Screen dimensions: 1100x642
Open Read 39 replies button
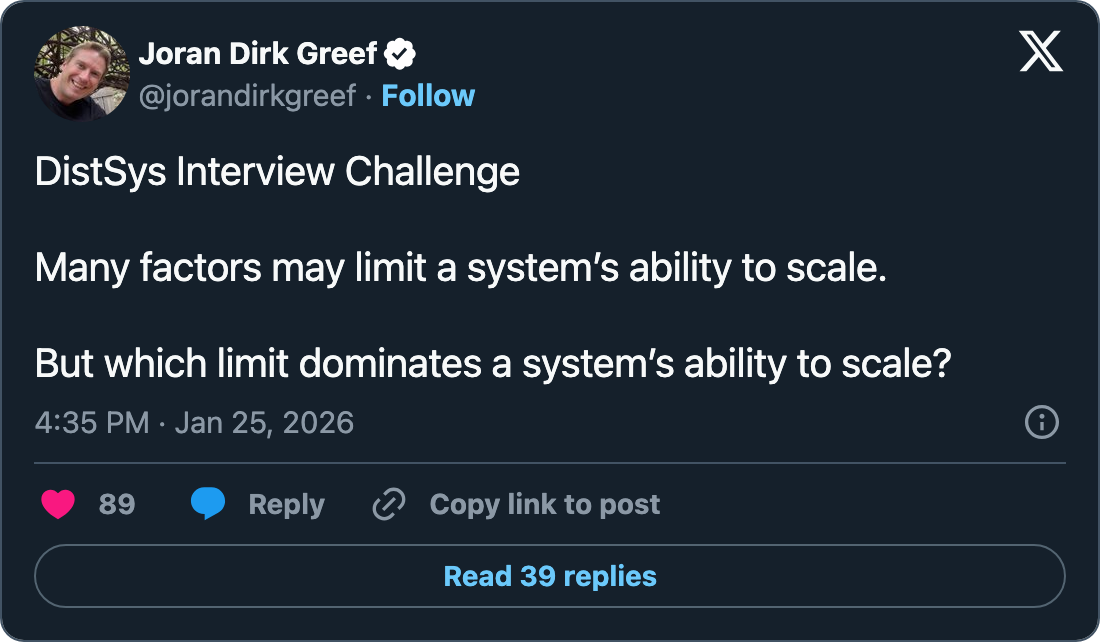click(550, 577)
